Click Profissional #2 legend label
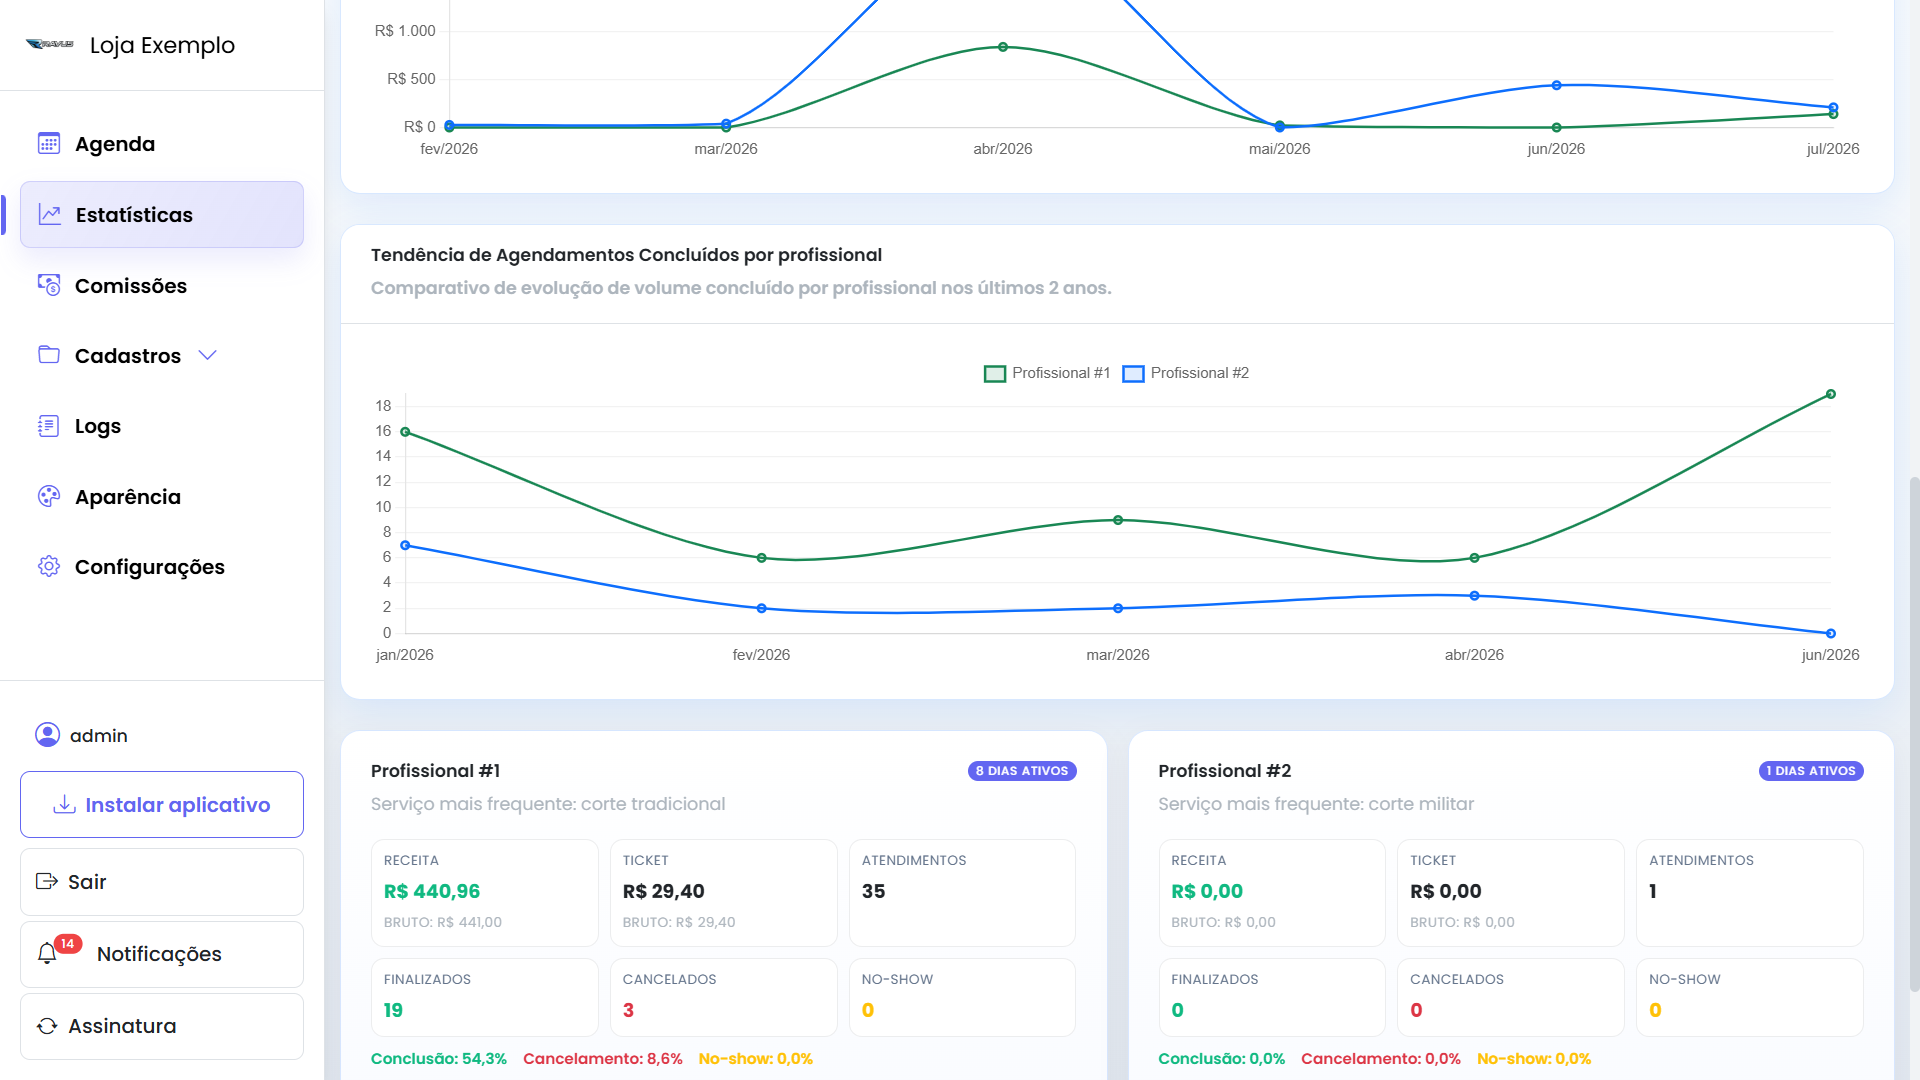The width and height of the screenshot is (1920, 1080). [x=1199, y=373]
